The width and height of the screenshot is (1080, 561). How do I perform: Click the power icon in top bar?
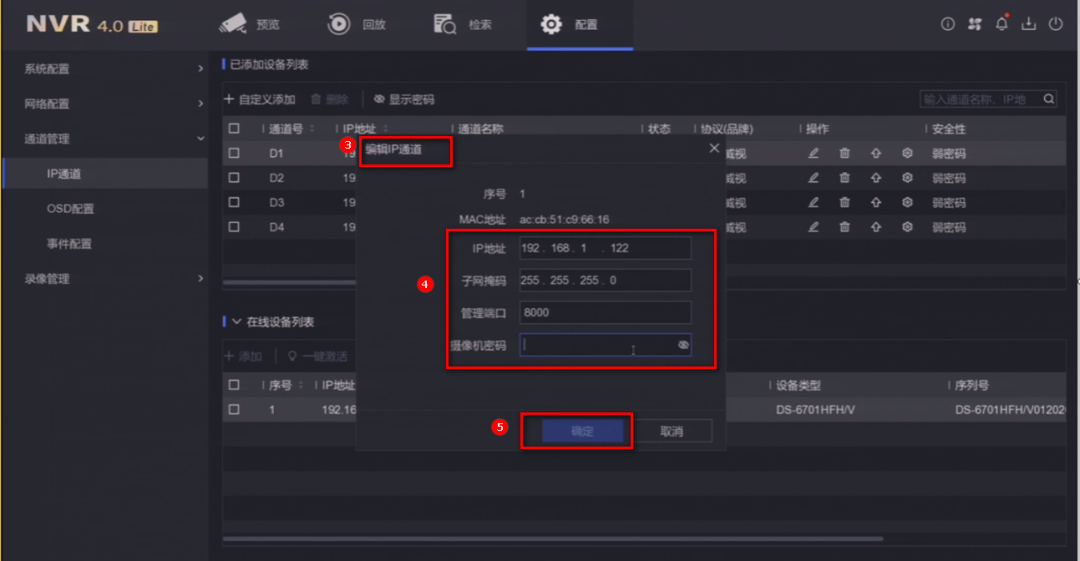click(x=1055, y=24)
